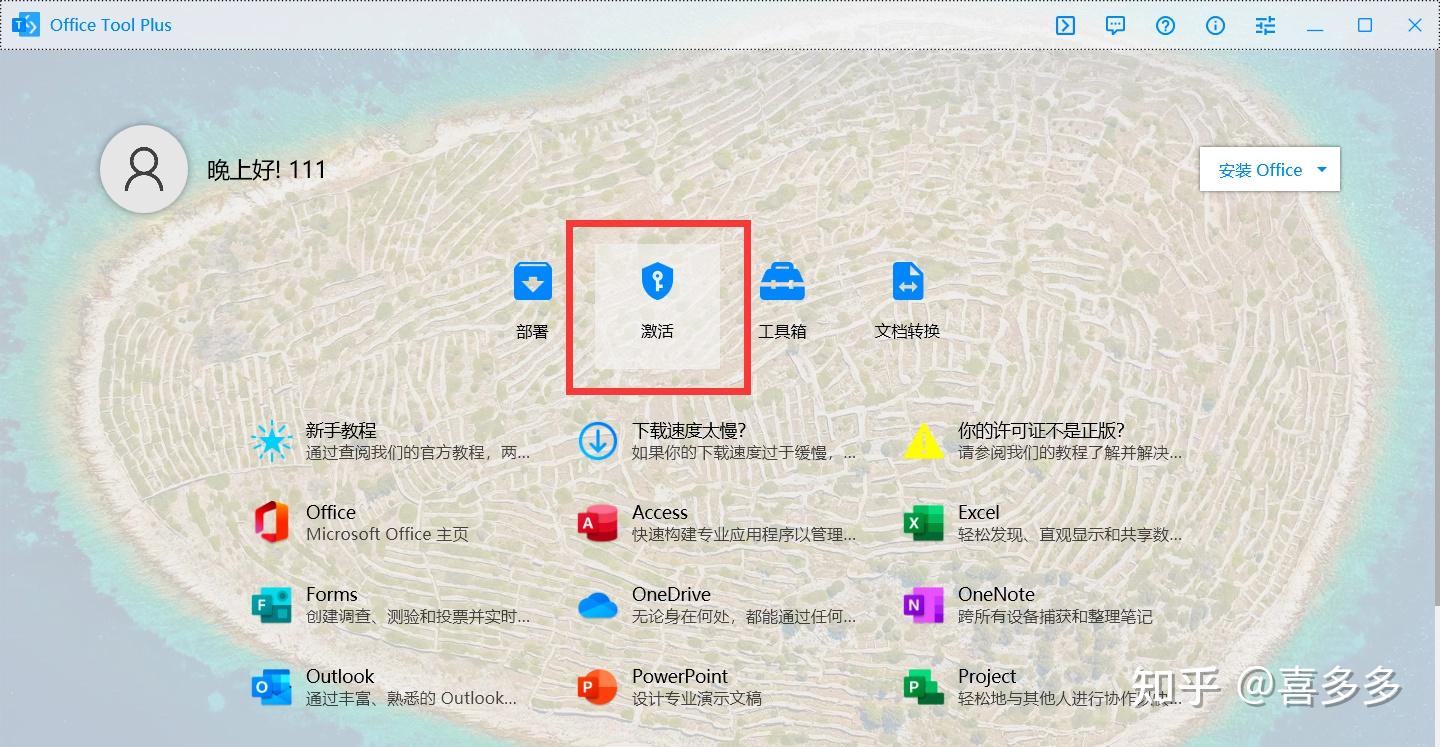
Task: Click the Microsoft Office logo icon
Action: [x=272, y=522]
